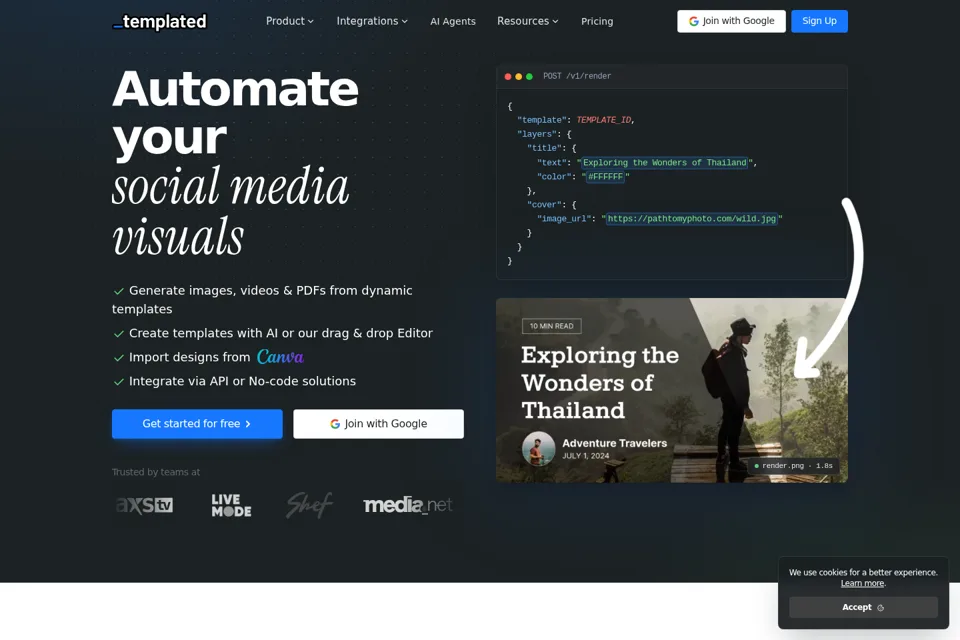This screenshot has height=640, width=960.
Task: Click the checkmark beside Generate images
Action: tap(119, 291)
